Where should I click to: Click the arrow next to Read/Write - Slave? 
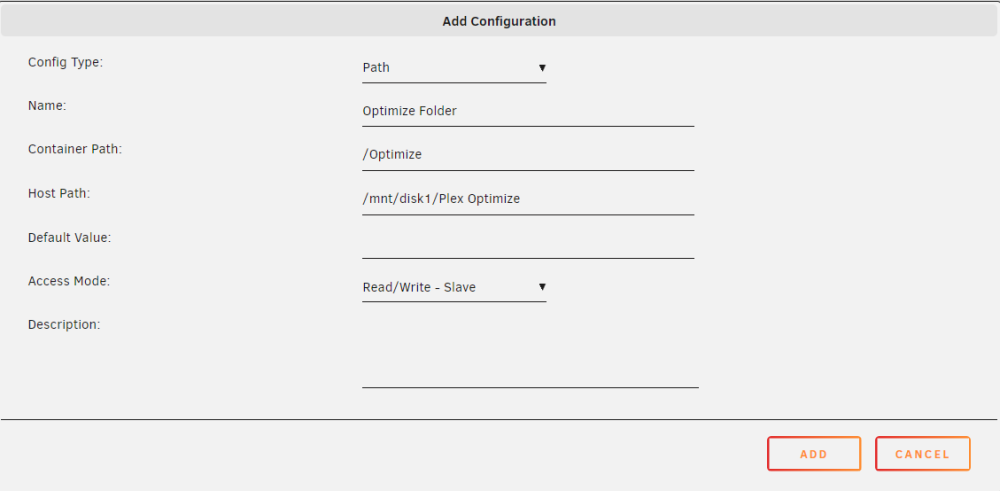pyautogui.click(x=541, y=287)
